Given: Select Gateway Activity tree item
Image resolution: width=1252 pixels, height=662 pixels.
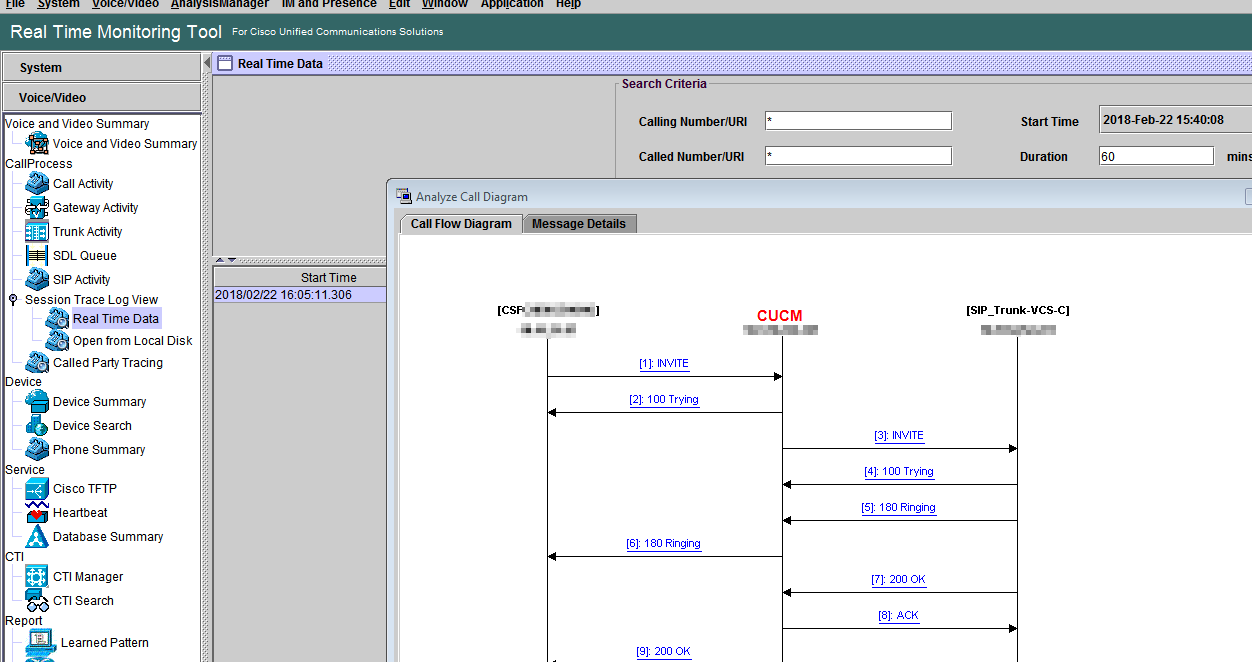Looking at the screenshot, I should [x=96, y=208].
